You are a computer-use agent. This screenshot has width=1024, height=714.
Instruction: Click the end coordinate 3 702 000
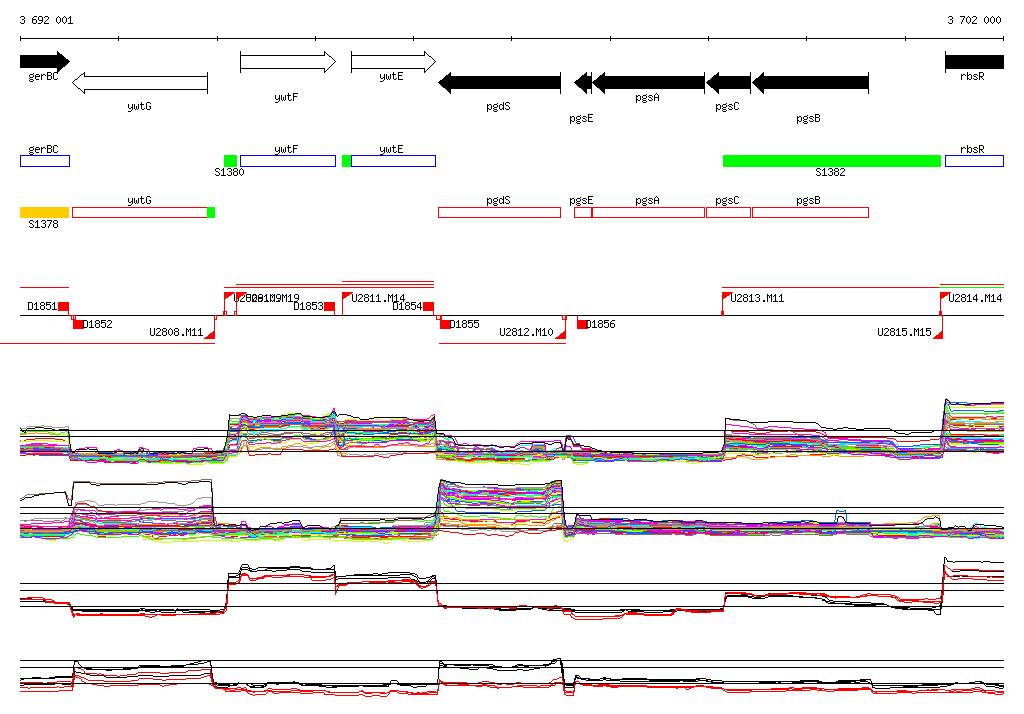(x=974, y=20)
